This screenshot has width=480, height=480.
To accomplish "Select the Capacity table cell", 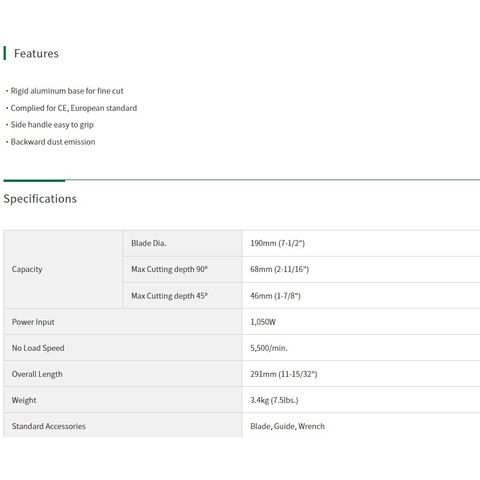I will (63, 269).
